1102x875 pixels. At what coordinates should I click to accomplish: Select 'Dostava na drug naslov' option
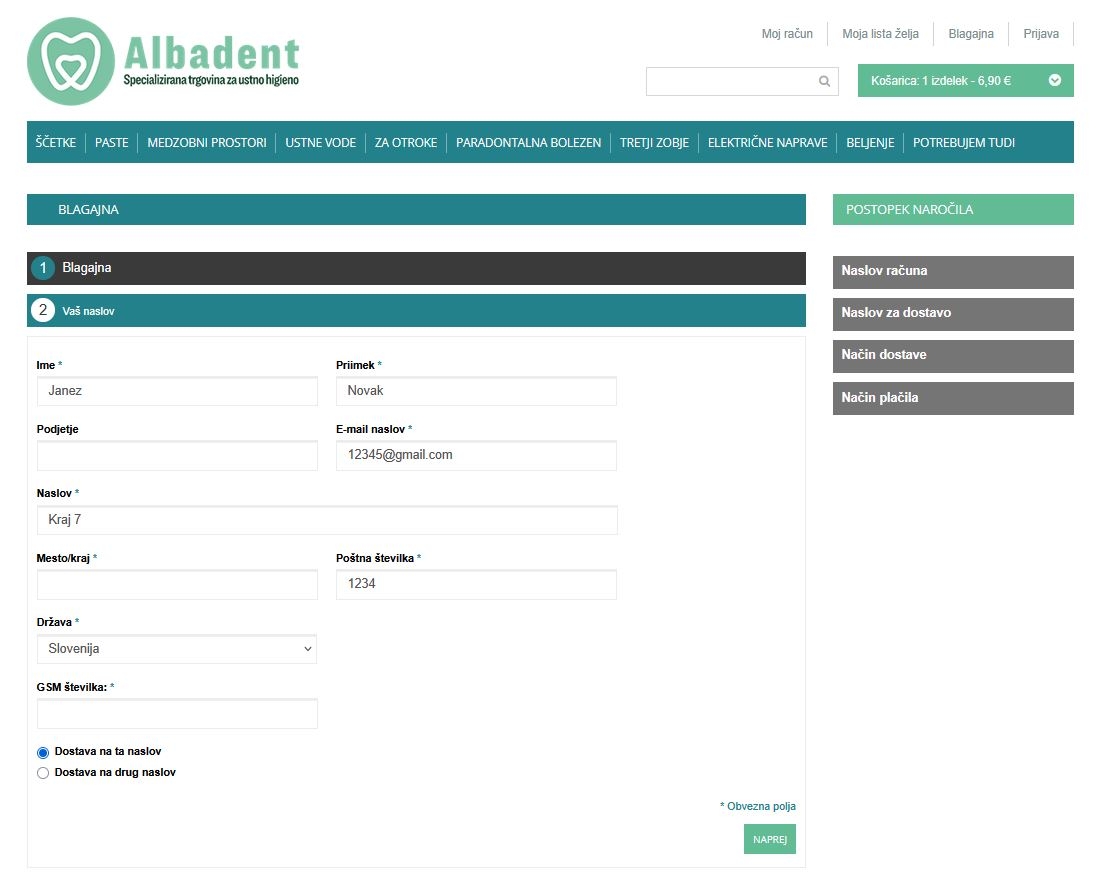[43, 773]
